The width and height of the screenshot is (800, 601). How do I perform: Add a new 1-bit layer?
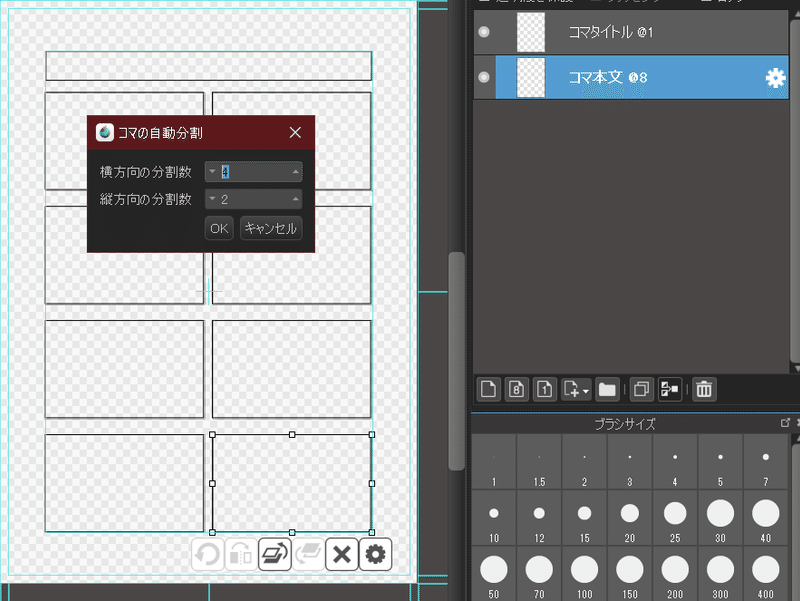tap(544, 389)
